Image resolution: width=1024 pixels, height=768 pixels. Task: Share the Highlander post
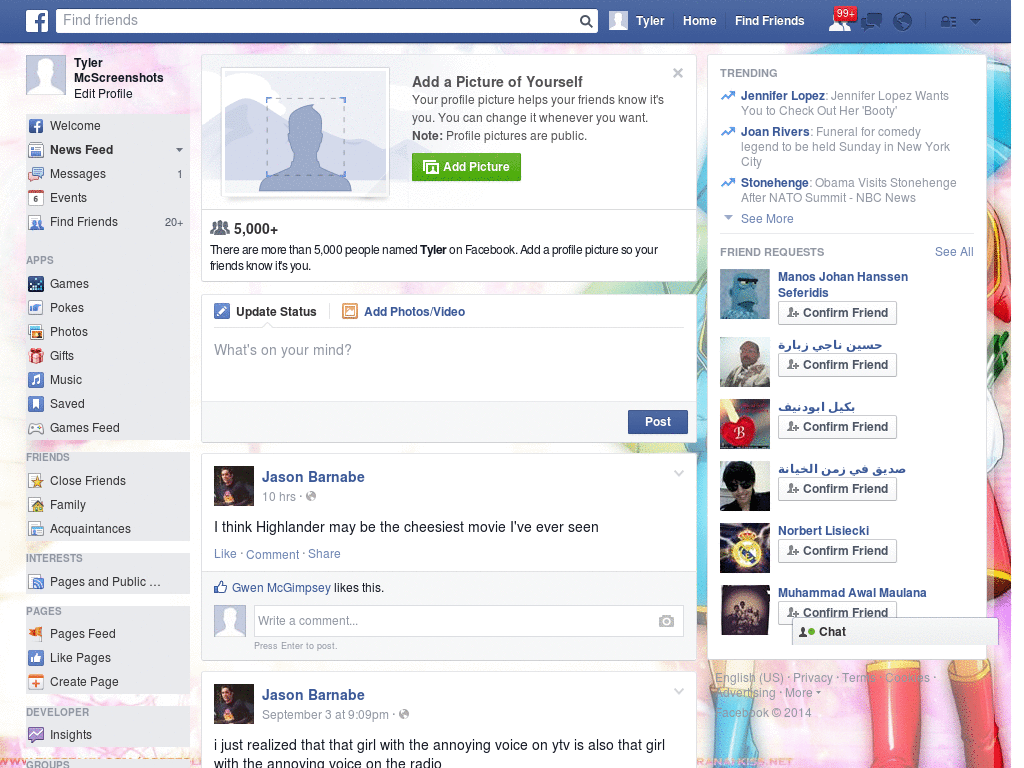click(324, 554)
